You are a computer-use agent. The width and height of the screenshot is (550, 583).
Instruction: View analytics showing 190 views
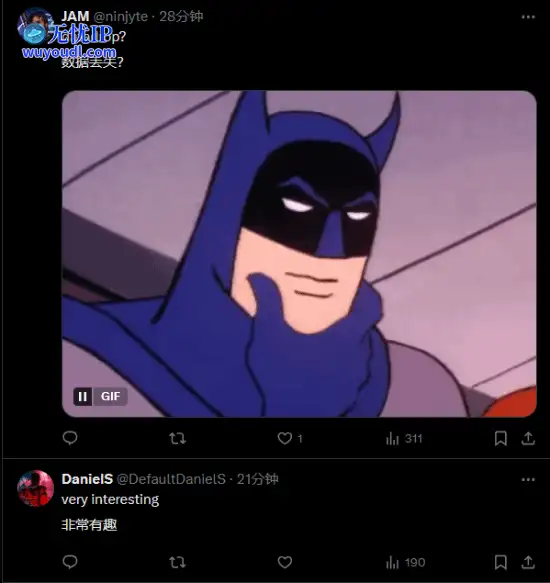[405, 562]
